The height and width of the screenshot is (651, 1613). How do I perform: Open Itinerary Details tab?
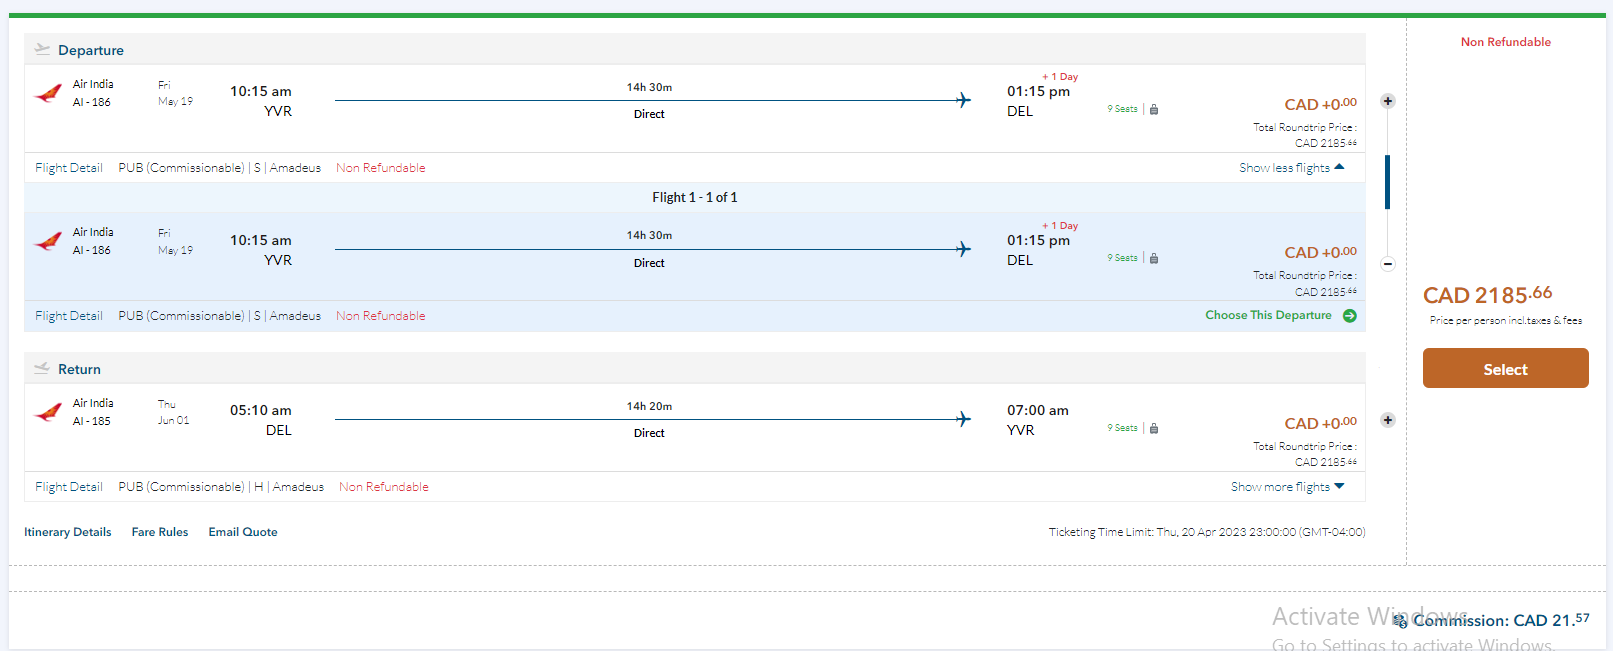[x=68, y=532]
